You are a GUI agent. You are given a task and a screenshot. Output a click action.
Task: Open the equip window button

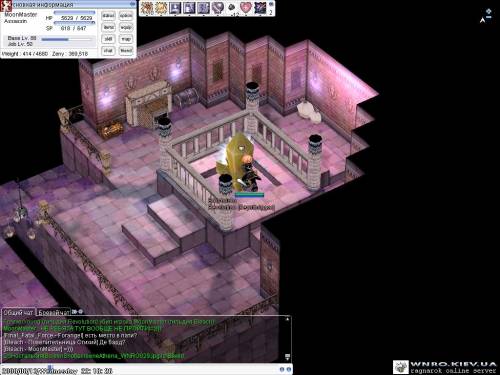126,27
